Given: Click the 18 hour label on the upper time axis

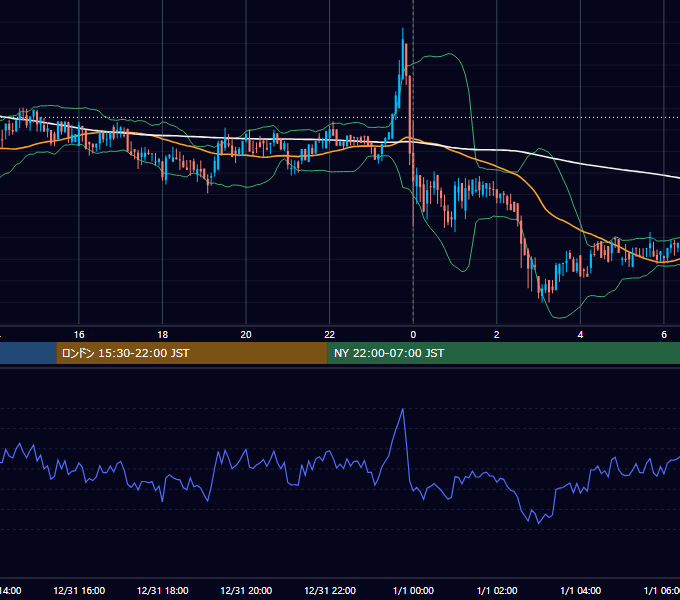Looking at the screenshot, I should [162, 335].
